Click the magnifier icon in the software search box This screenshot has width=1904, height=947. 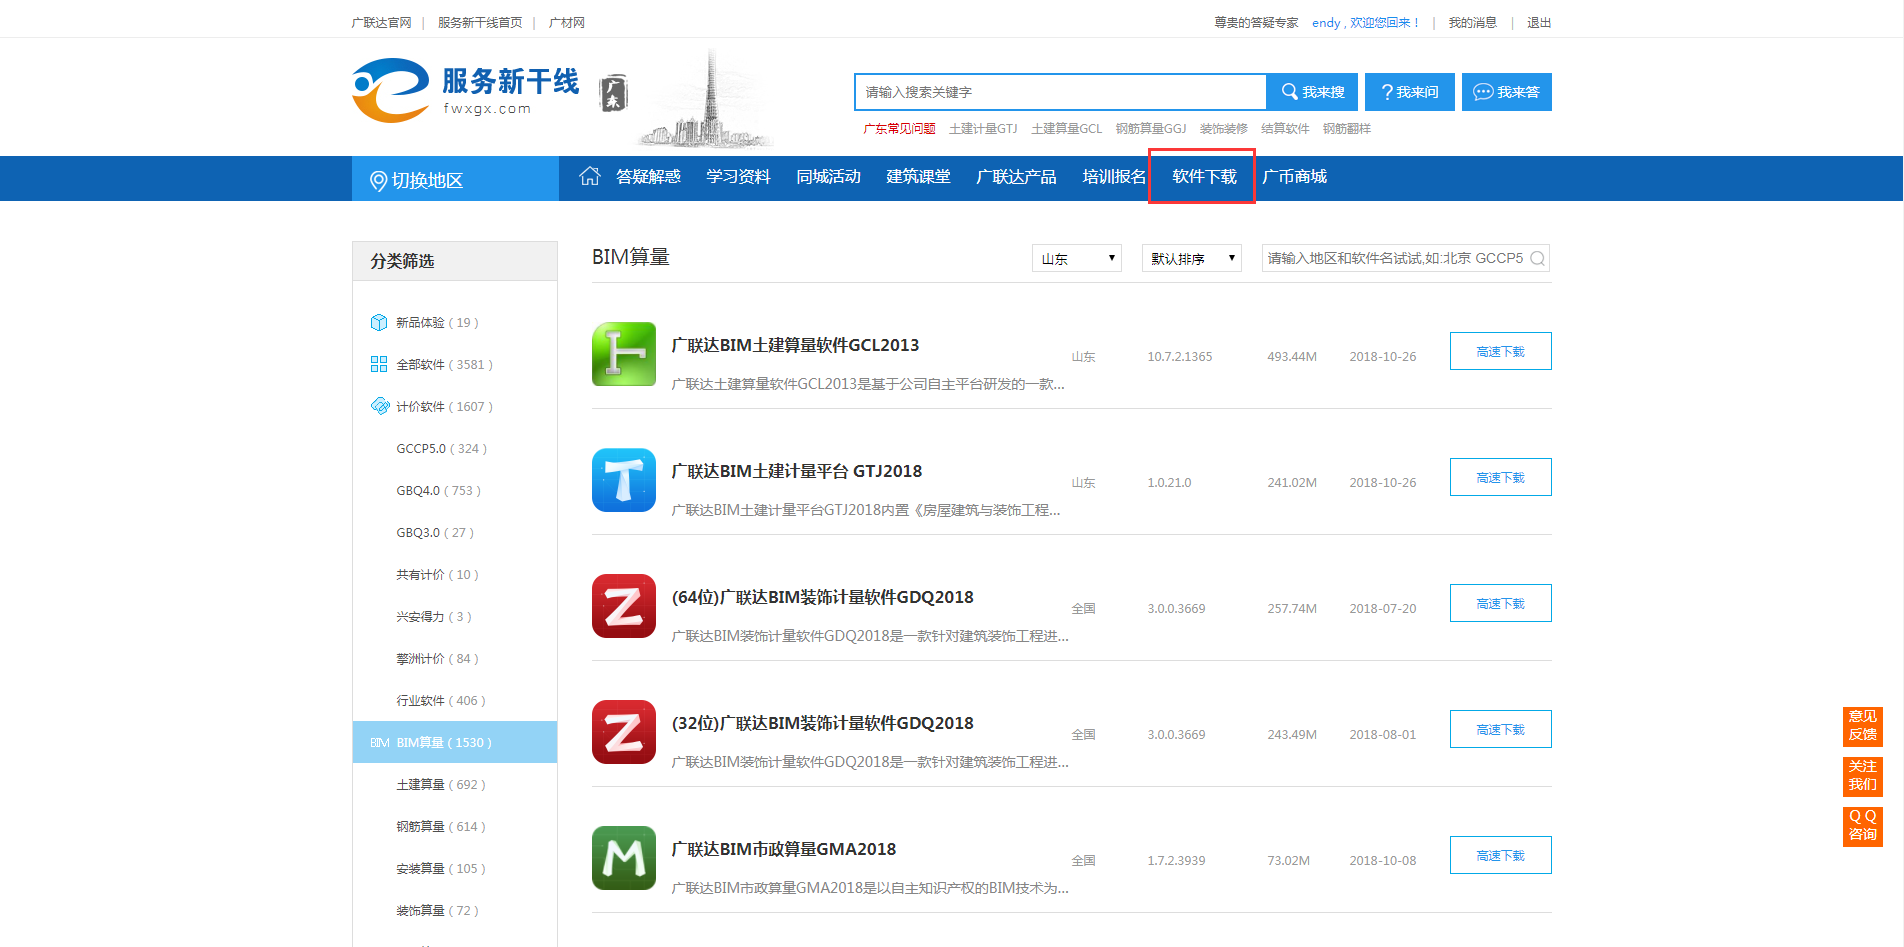pos(1537,259)
